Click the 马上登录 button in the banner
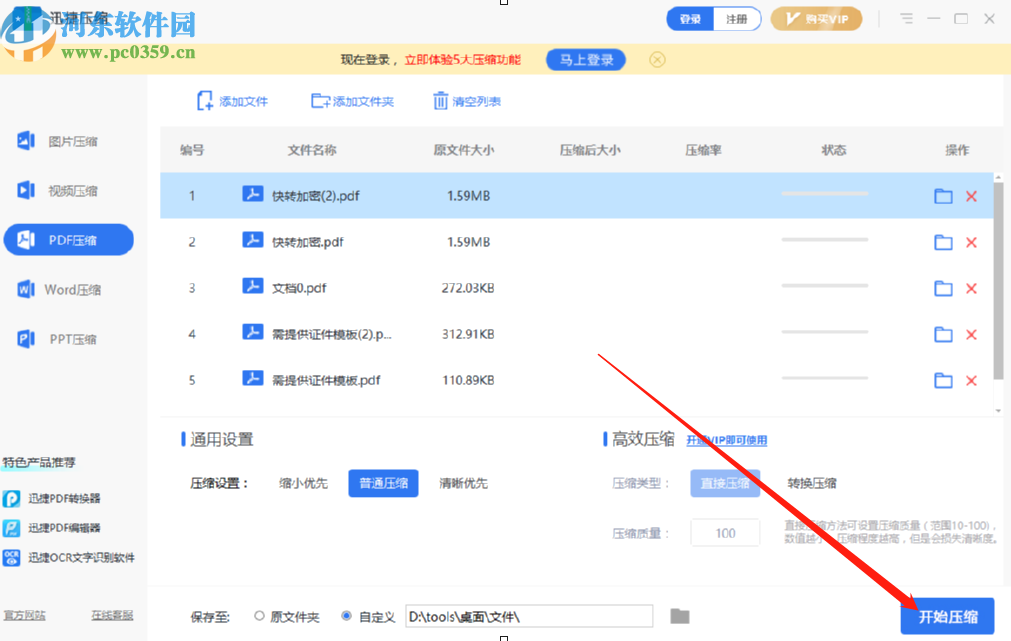The image size is (1011, 641). [x=583, y=59]
